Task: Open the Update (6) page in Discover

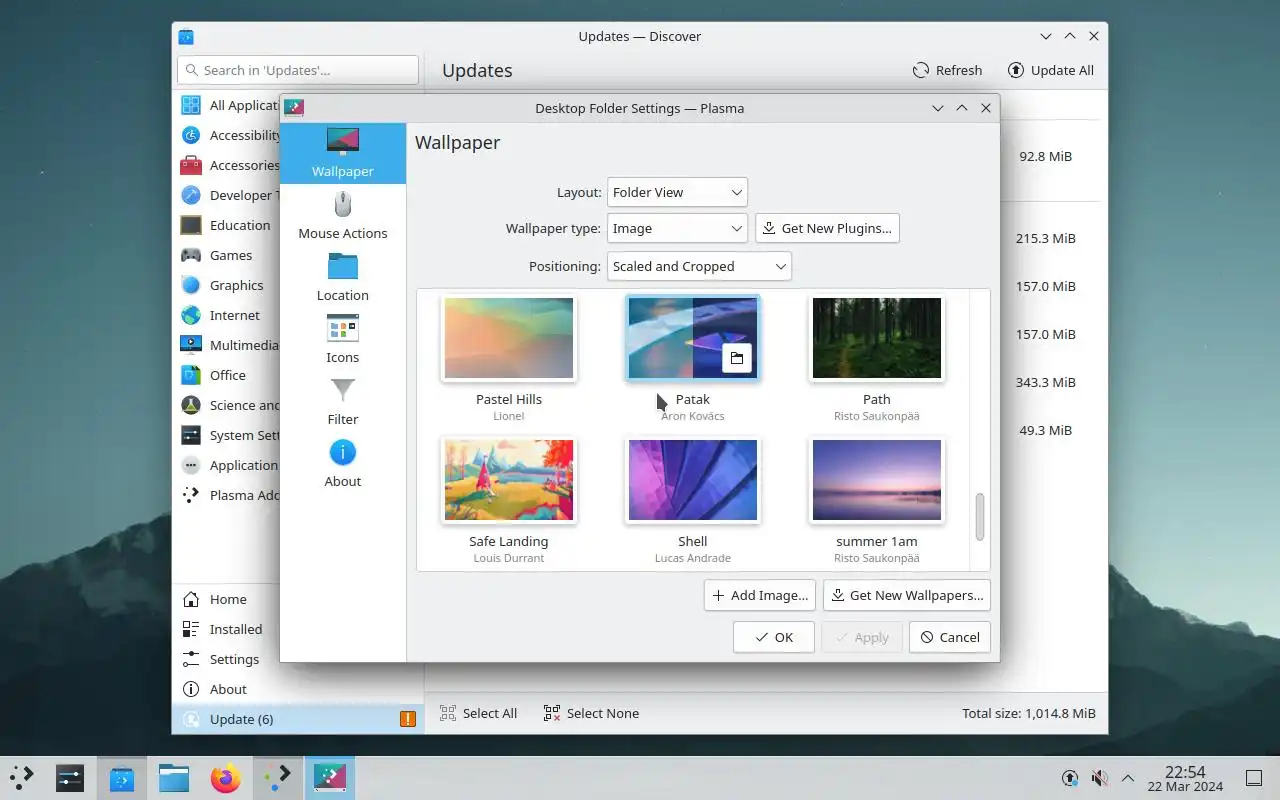Action: (x=298, y=719)
